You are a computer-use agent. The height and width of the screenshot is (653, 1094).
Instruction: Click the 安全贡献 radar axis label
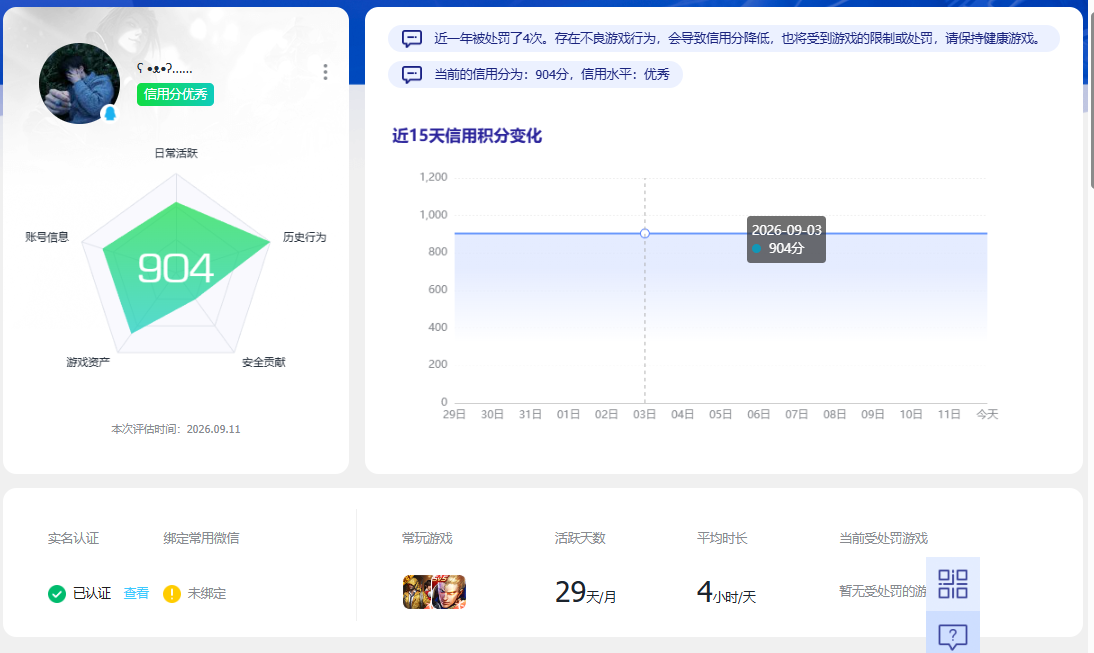click(x=264, y=362)
